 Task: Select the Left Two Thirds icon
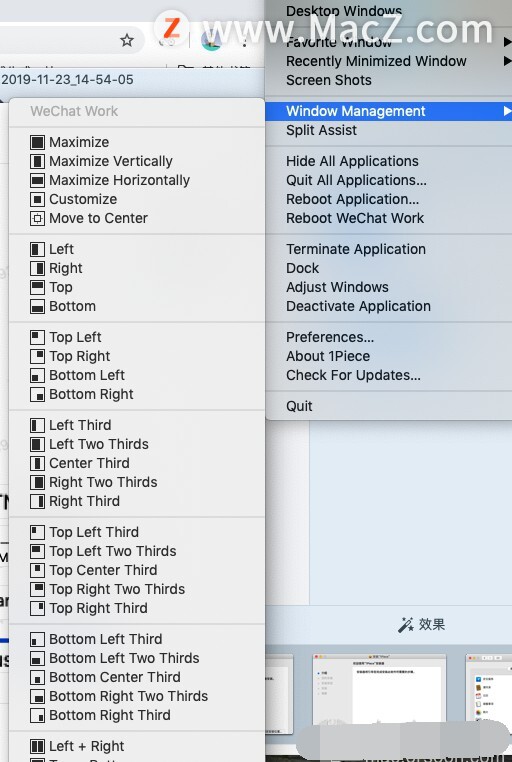tap(37, 444)
